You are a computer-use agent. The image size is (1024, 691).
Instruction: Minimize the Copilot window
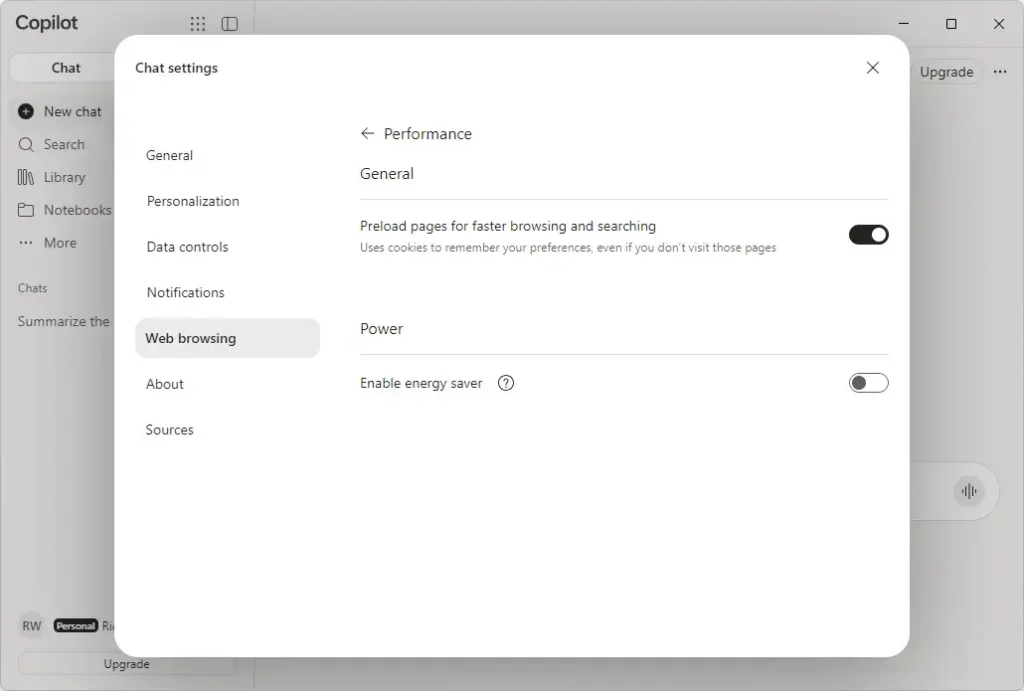pos(904,24)
